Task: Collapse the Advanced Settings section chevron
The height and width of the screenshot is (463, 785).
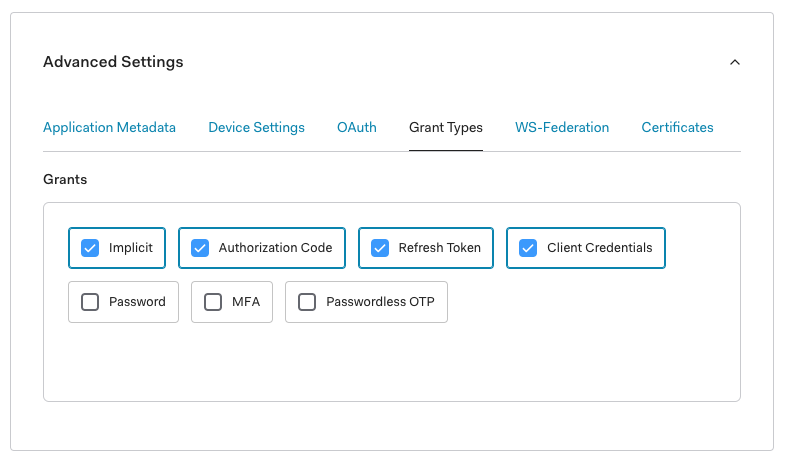Action: [x=735, y=62]
